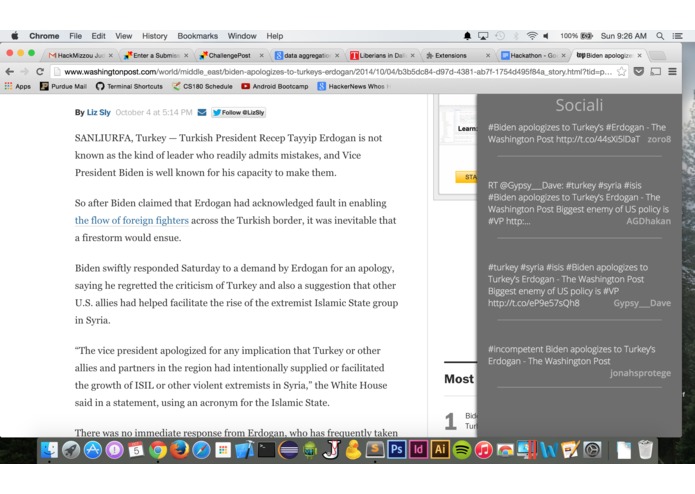Open the View menu
Screen dimensions: 695x494
124,36
